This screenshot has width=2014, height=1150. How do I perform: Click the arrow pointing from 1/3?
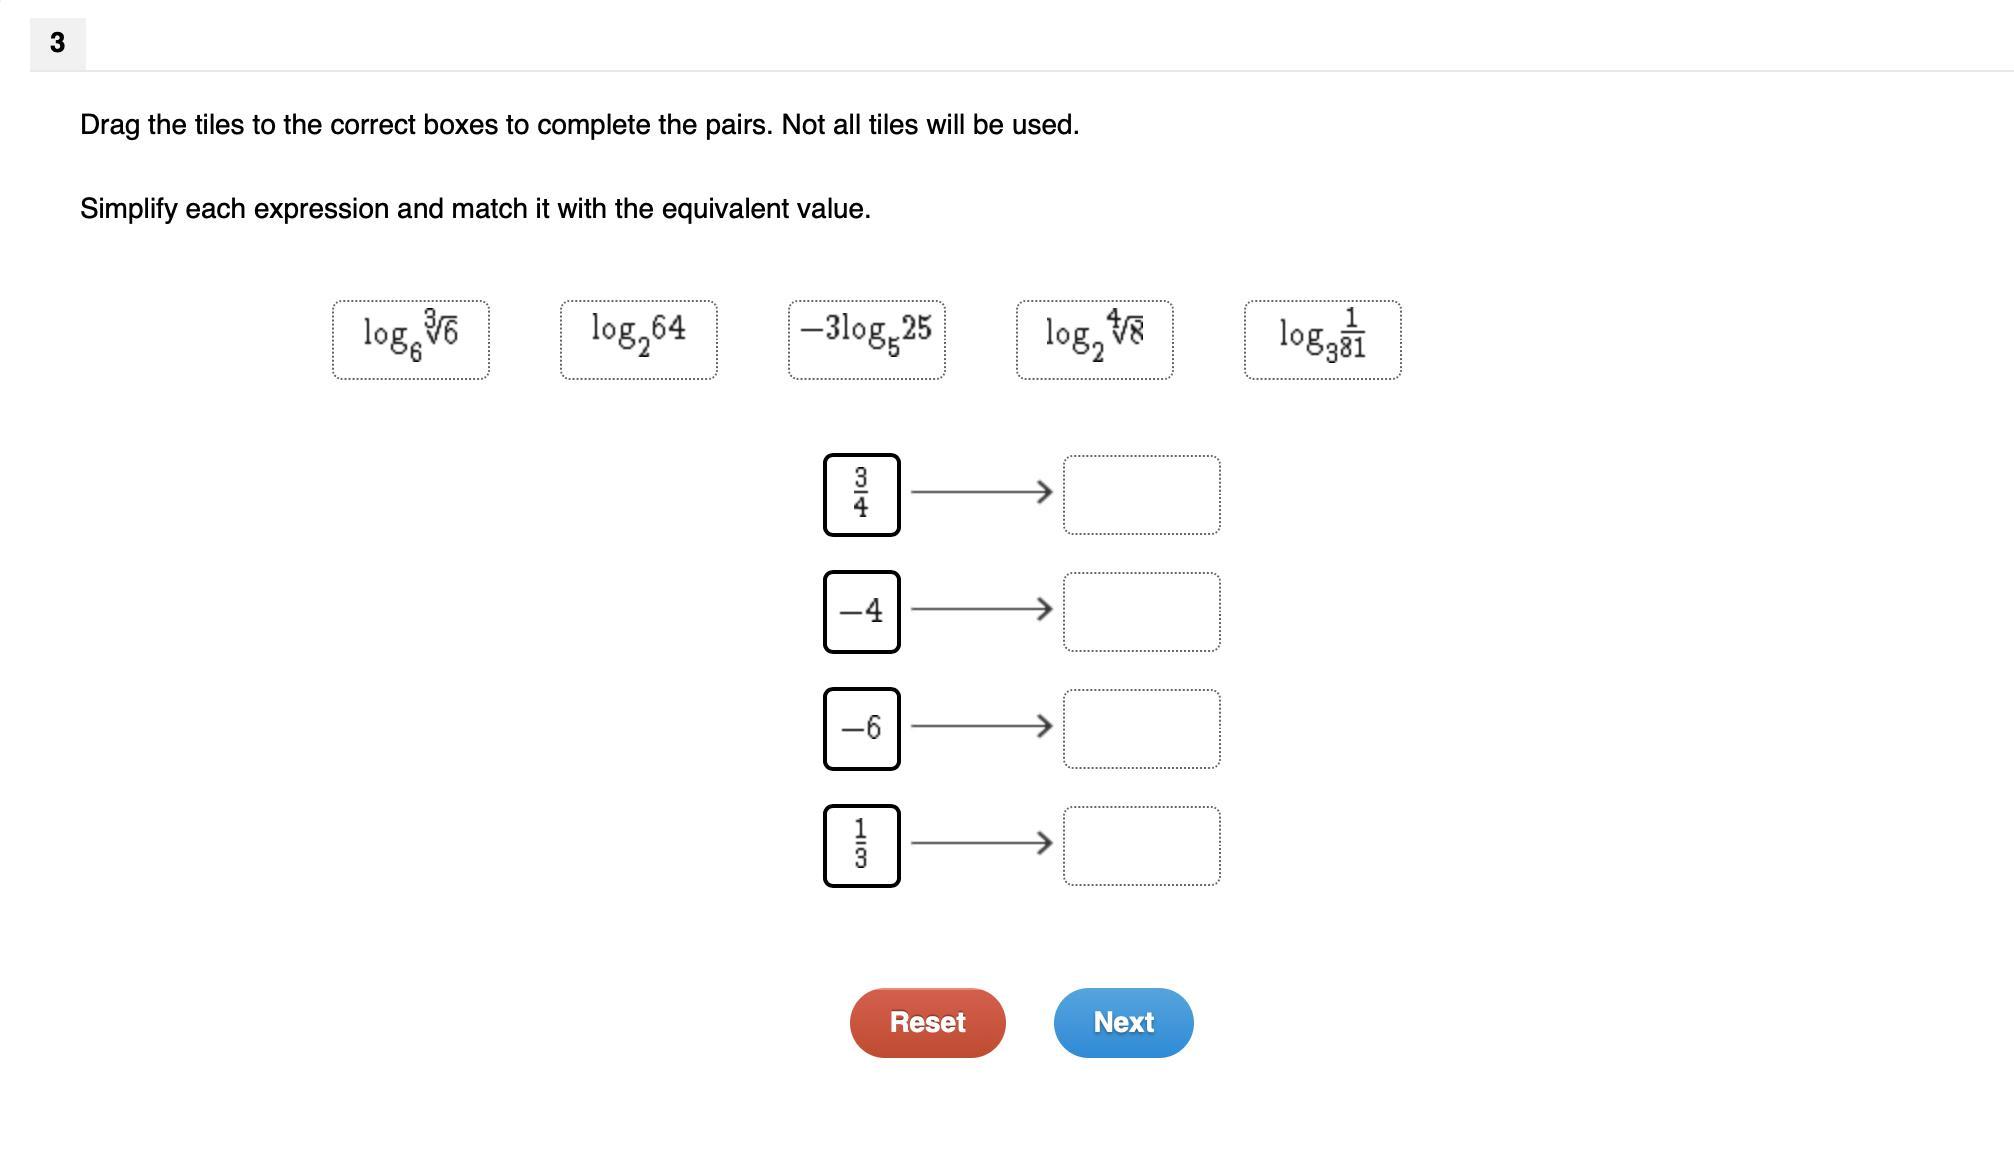click(981, 843)
